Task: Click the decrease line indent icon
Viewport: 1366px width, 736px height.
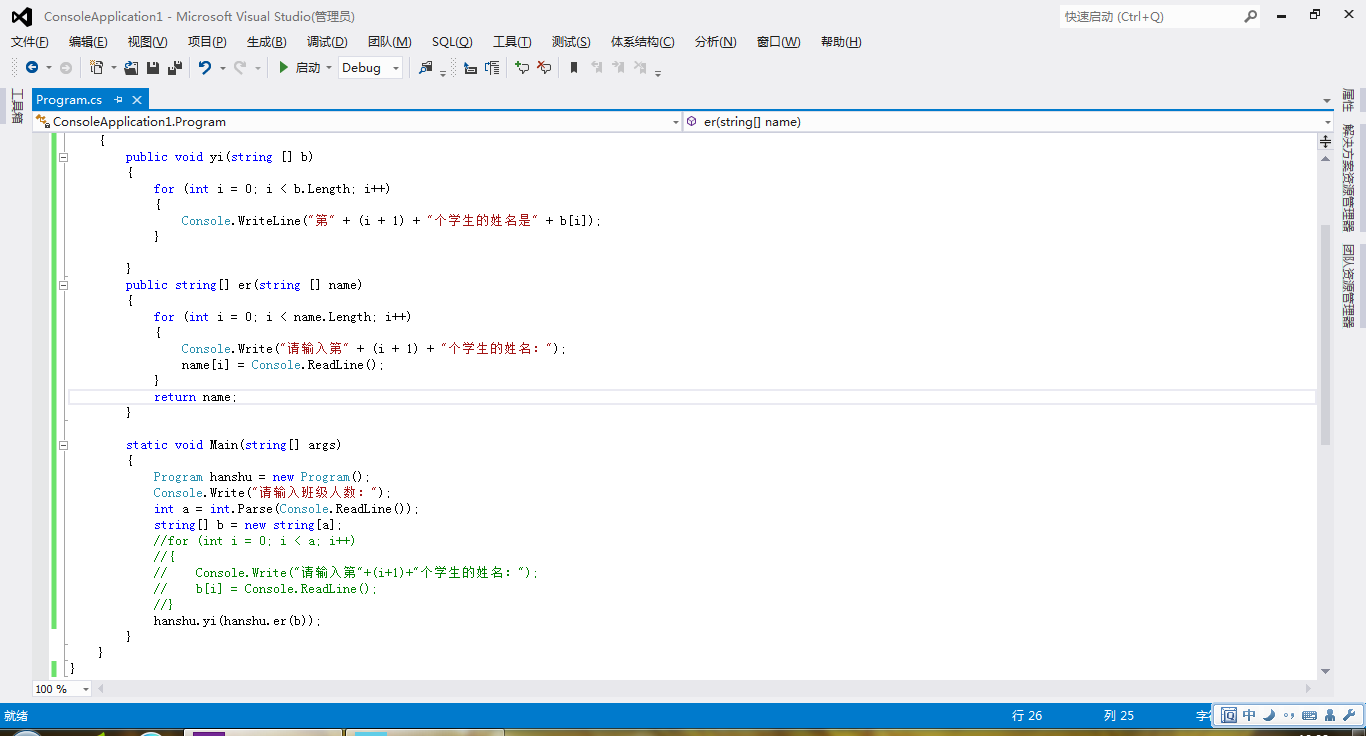Action: pos(470,68)
